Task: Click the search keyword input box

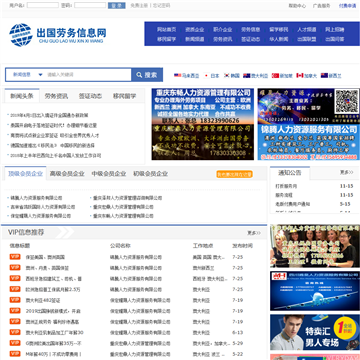Action: tap(88, 75)
